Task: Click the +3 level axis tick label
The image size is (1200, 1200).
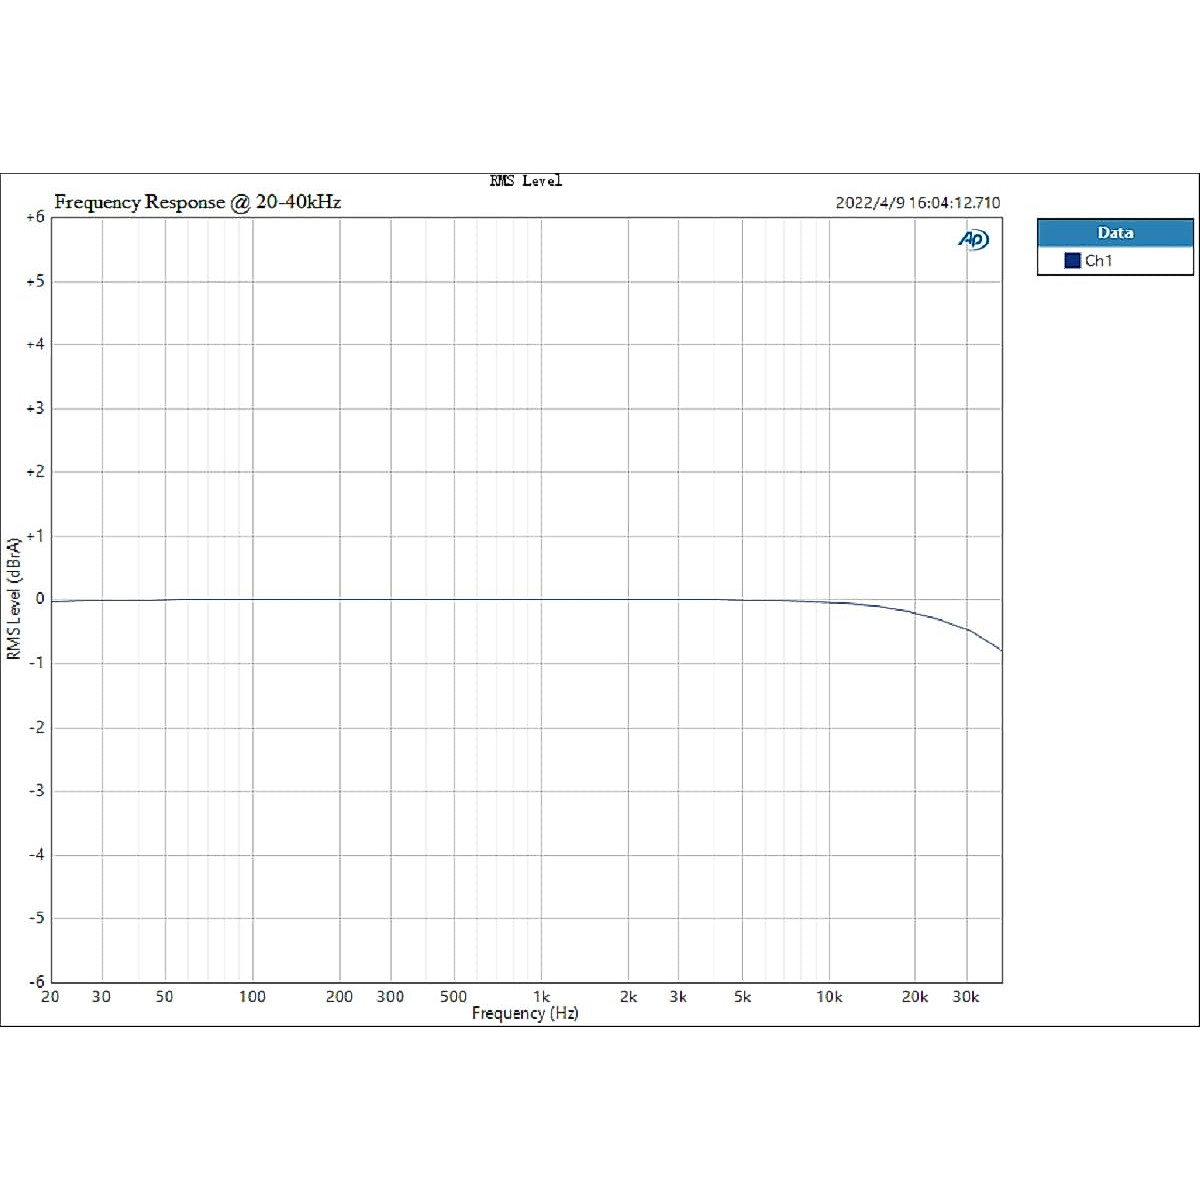Action: click(x=35, y=408)
